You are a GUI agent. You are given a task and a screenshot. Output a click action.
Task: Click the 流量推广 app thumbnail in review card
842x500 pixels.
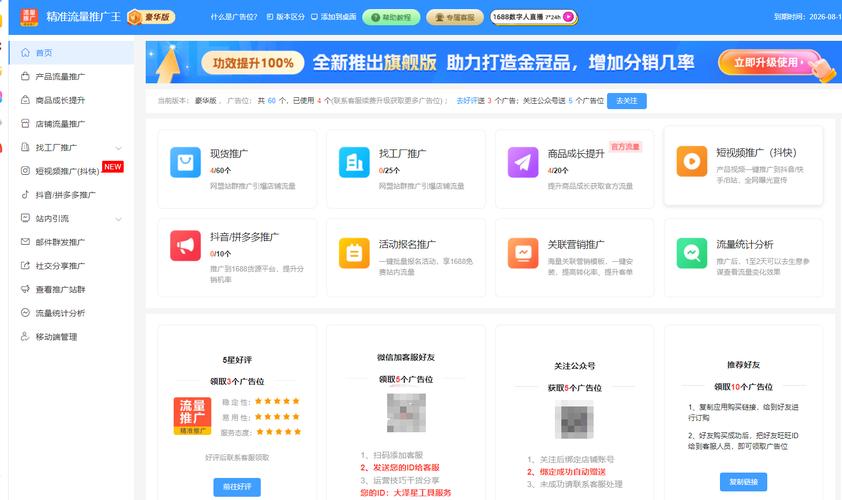tap(192, 416)
